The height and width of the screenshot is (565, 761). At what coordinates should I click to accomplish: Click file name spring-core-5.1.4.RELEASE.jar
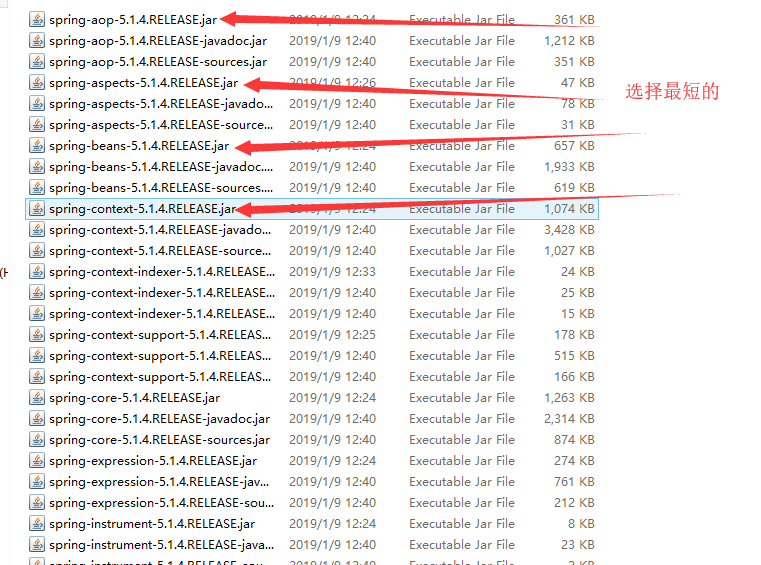[x=134, y=398]
